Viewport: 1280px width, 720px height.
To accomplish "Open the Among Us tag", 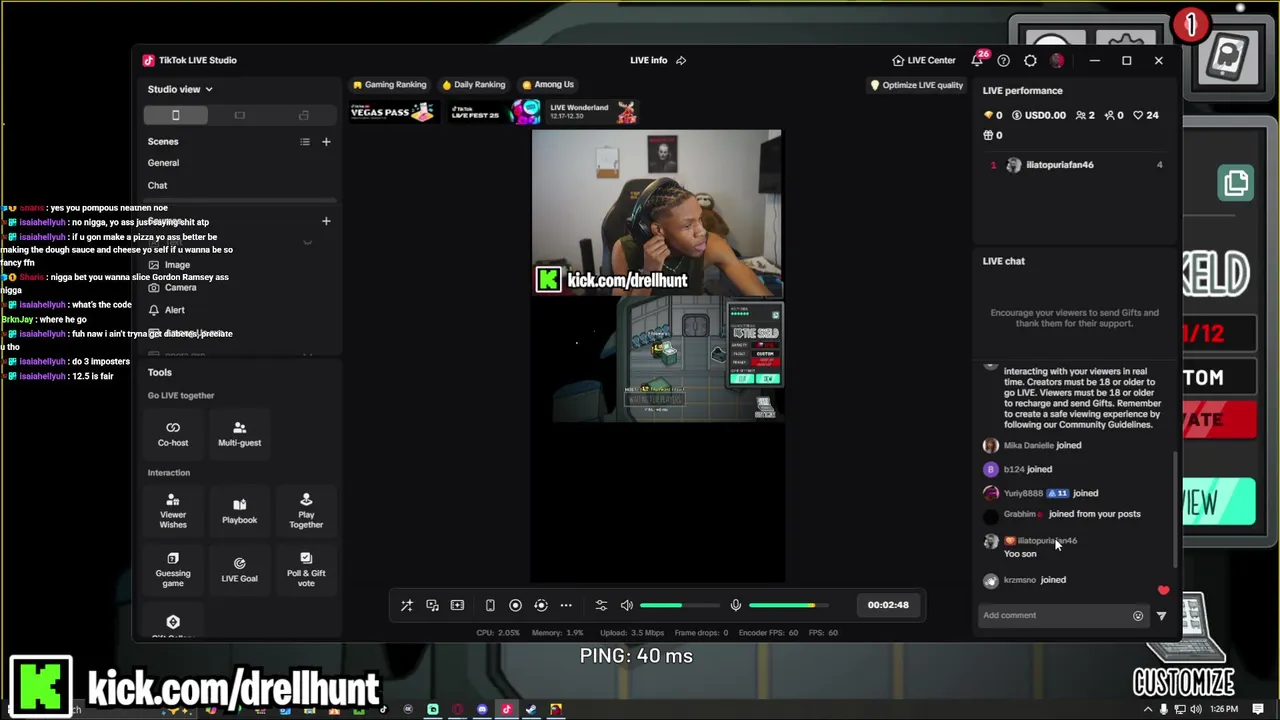I will tap(548, 85).
